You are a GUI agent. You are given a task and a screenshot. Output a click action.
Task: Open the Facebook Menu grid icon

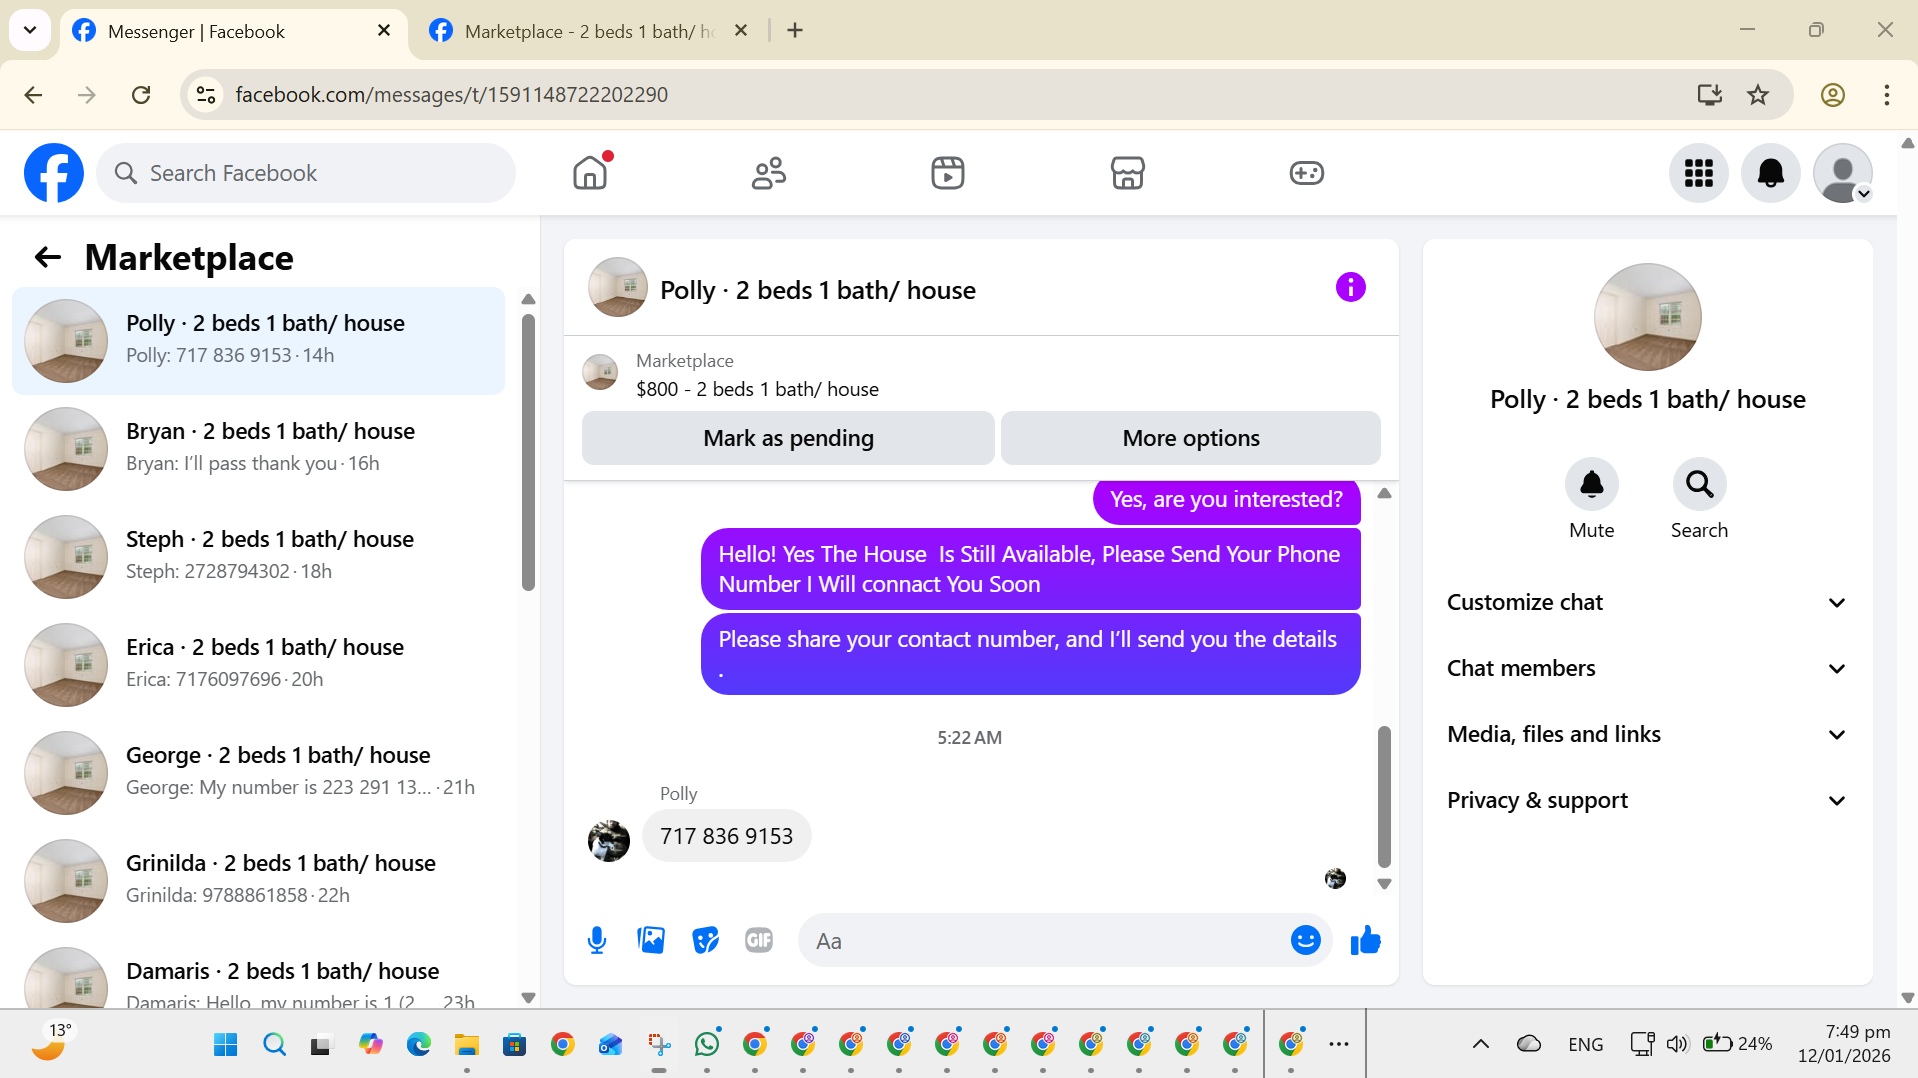(x=1698, y=173)
